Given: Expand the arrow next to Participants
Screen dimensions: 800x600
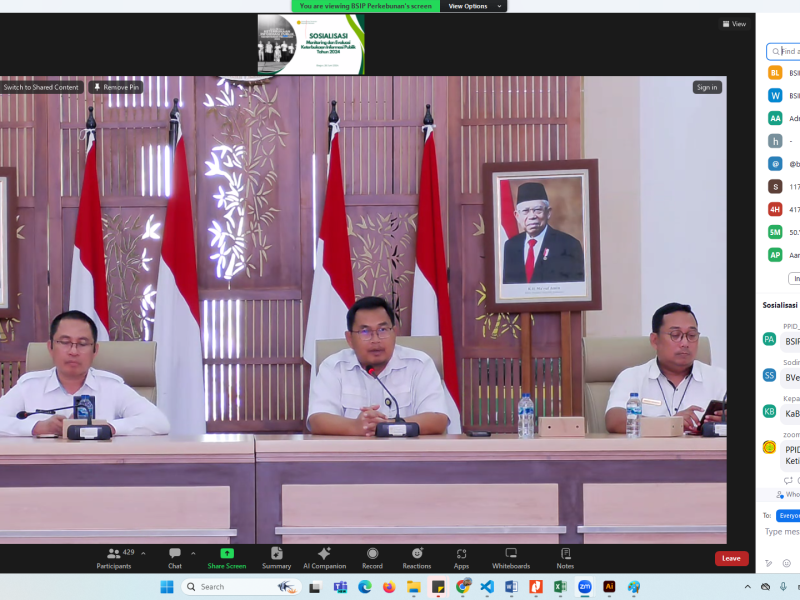Looking at the screenshot, I should [143, 553].
